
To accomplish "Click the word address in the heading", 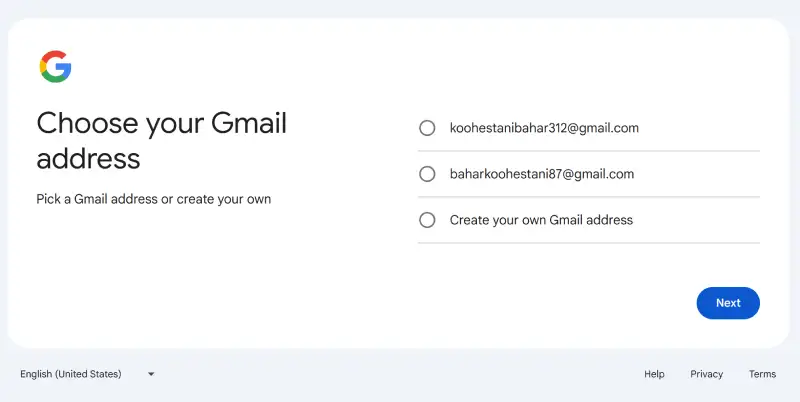I will coord(88,158).
